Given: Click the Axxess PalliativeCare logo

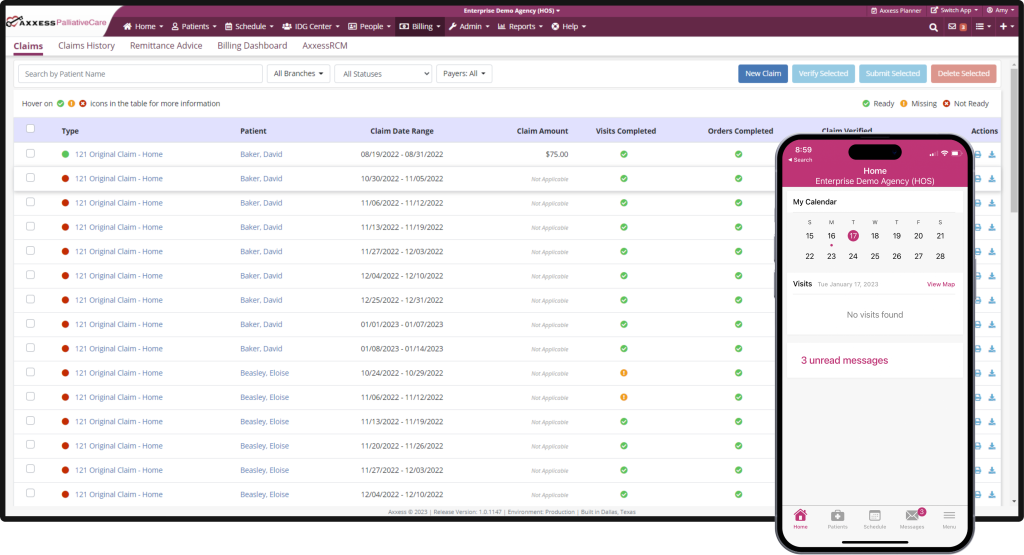Looking at the screenshot, I should pyautogui.click(x=57, y=22).
